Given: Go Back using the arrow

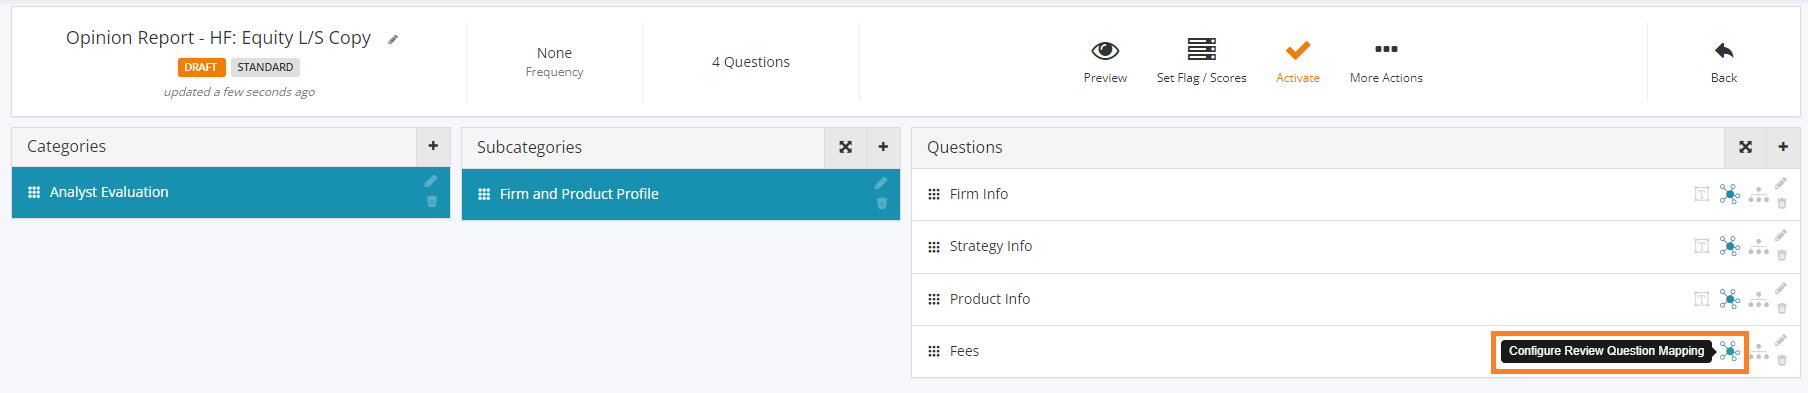Looking at the screenshot, I should (1724, 50).
